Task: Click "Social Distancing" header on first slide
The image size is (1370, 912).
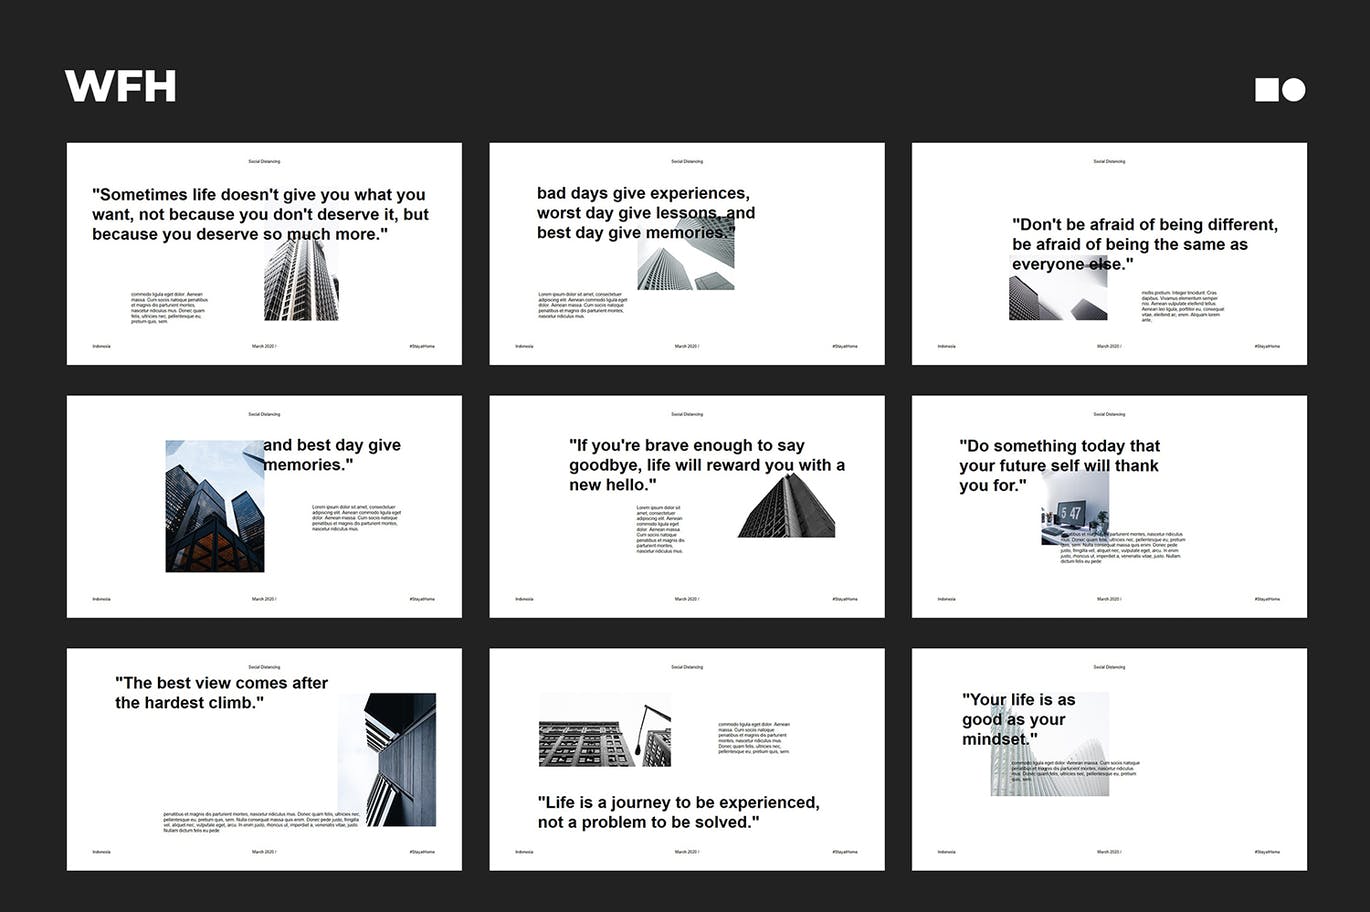Action: coord(264,161)
